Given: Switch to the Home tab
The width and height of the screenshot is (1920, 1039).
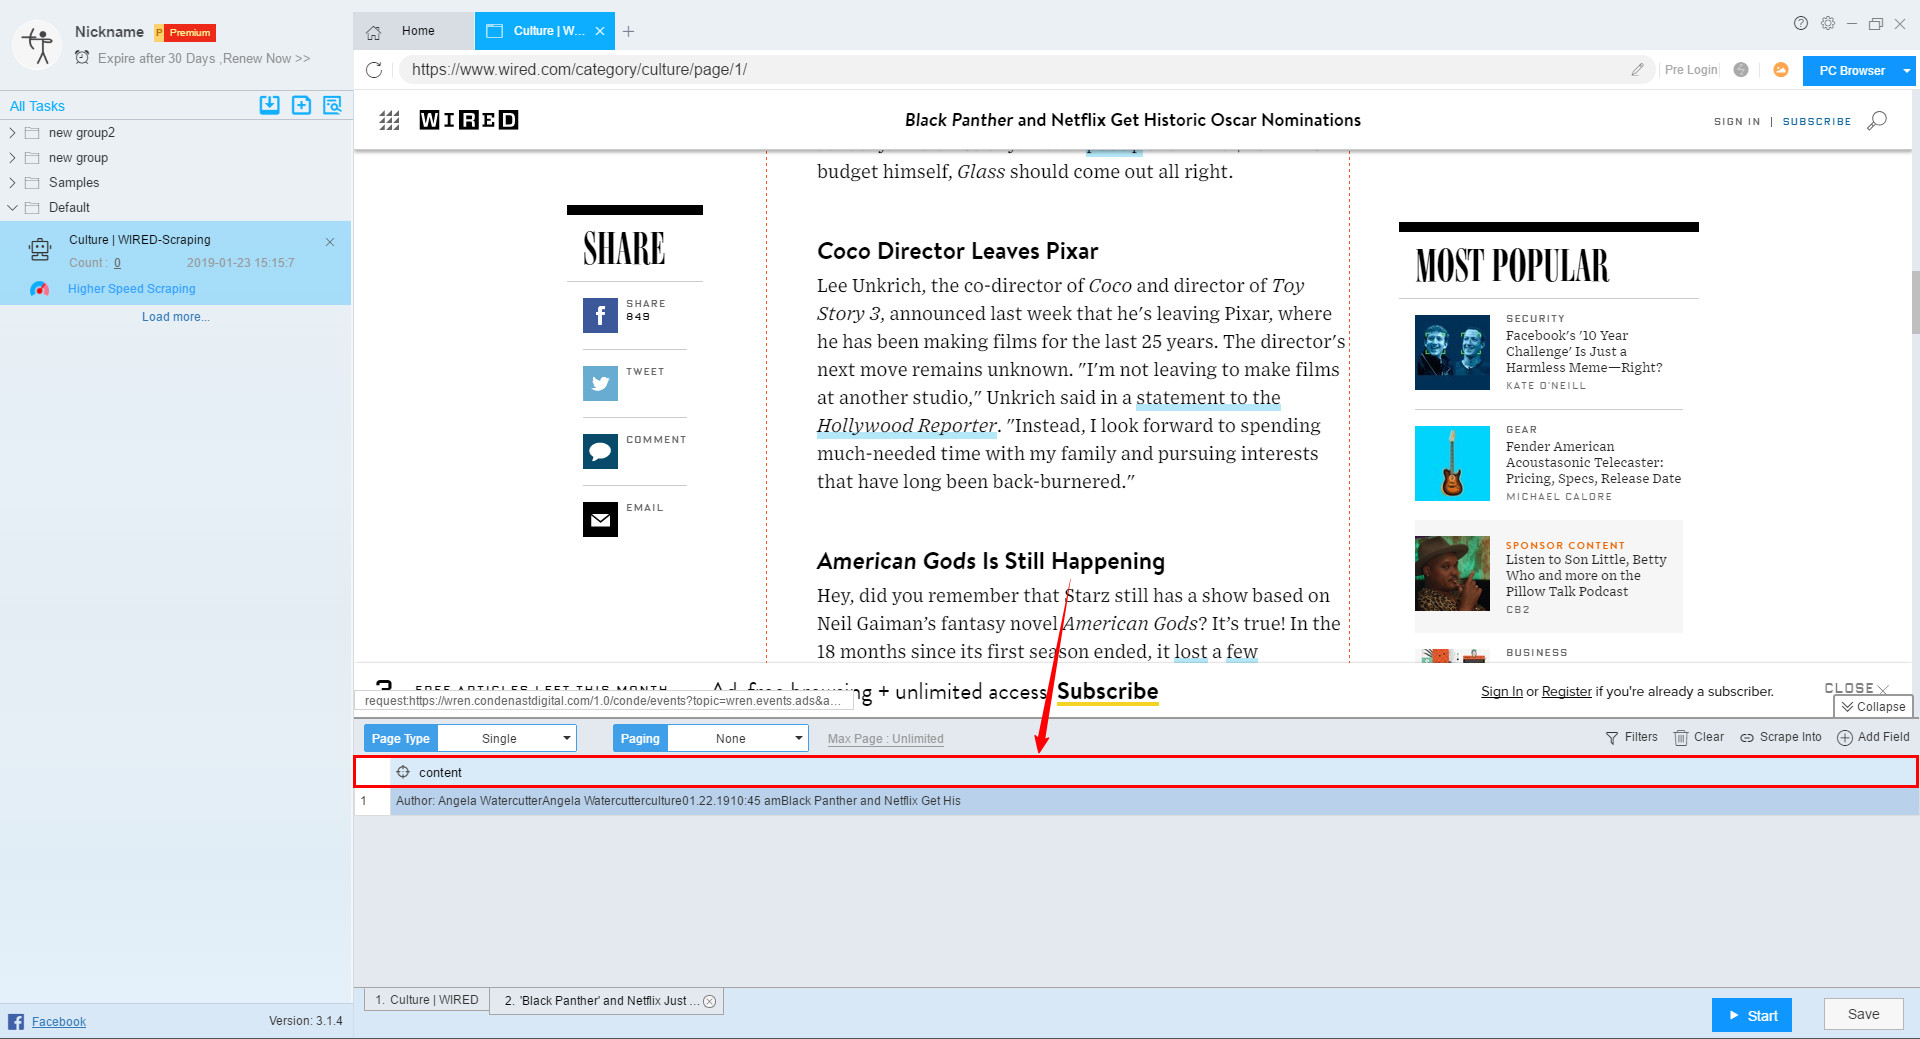Looking at the screenshot, I should (x=413, y=31).
